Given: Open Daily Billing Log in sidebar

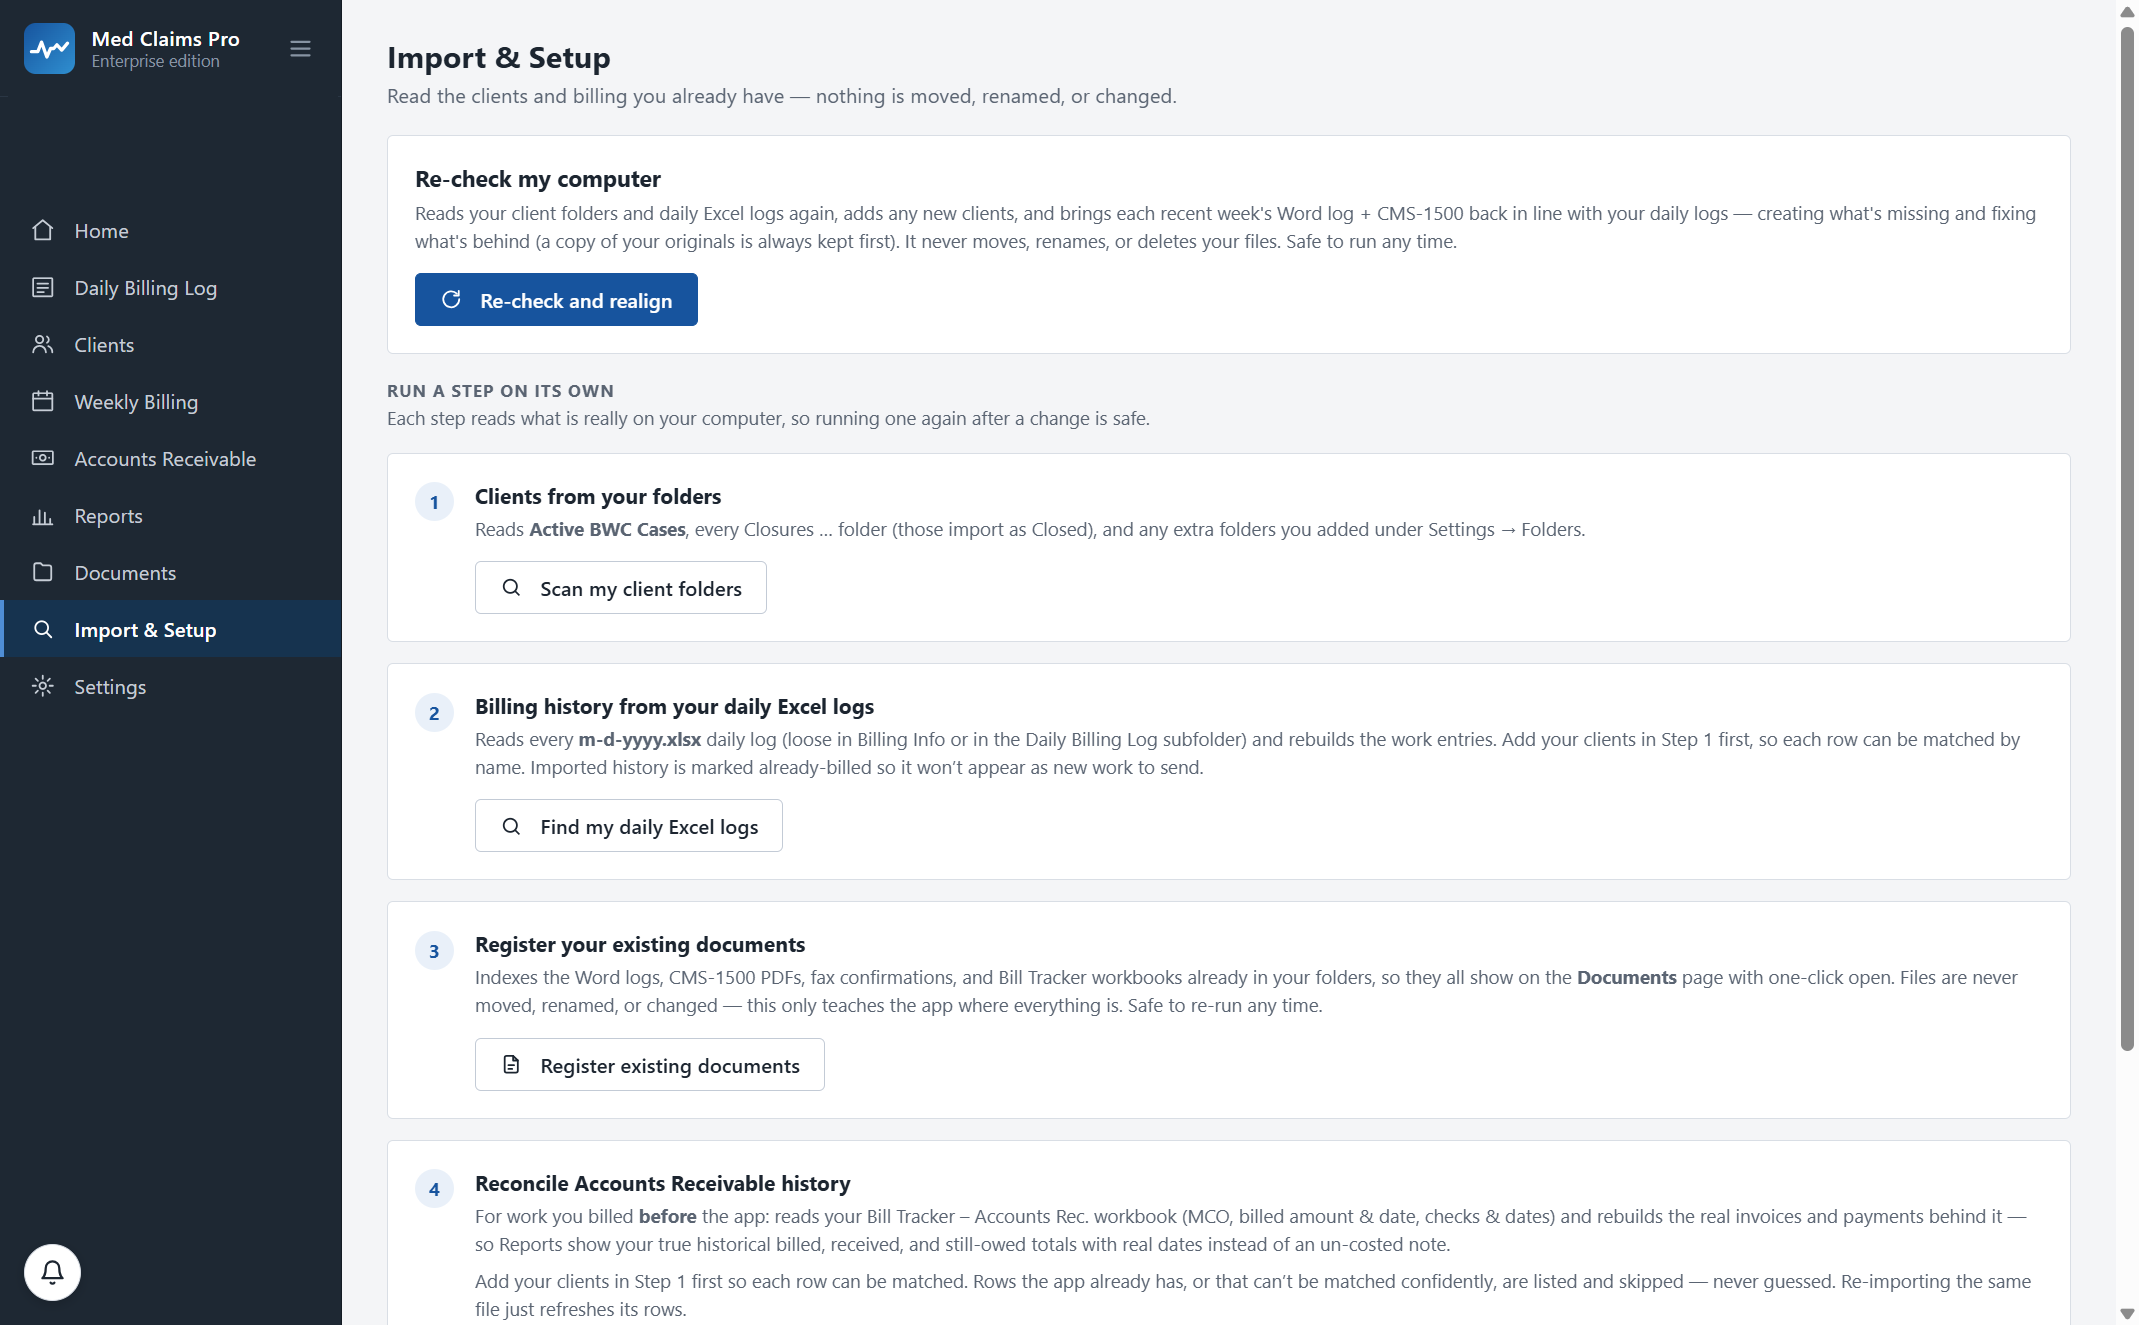Looking at the screenshot, I should point(171,288).
